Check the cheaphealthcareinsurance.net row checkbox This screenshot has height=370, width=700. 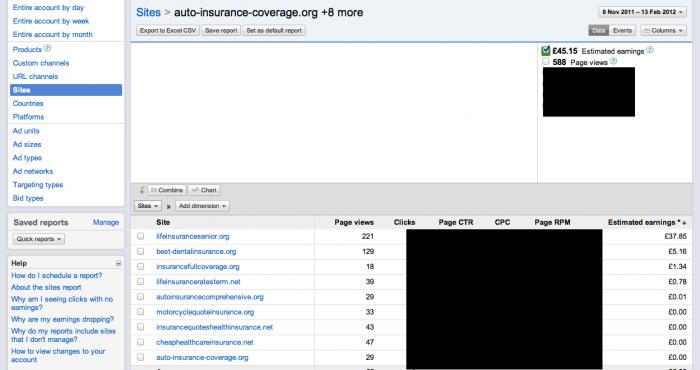(141, 342)
